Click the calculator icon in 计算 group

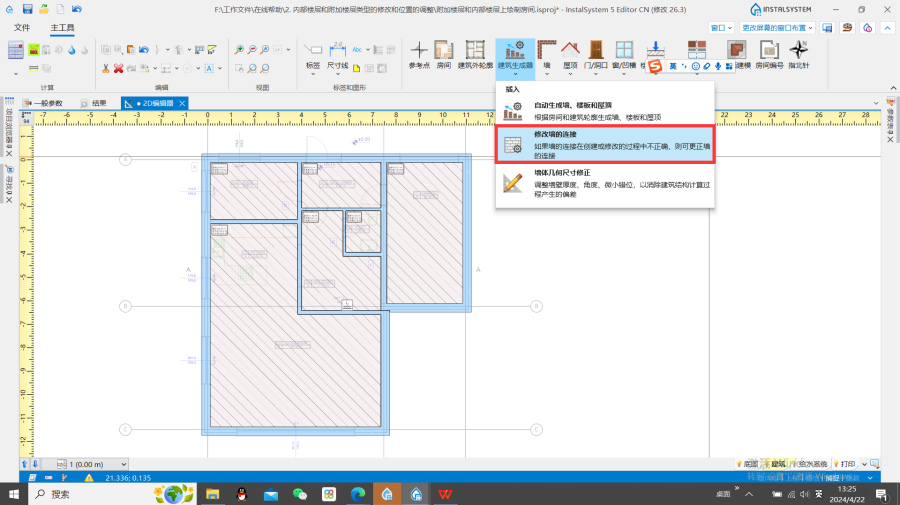point(15,50)
